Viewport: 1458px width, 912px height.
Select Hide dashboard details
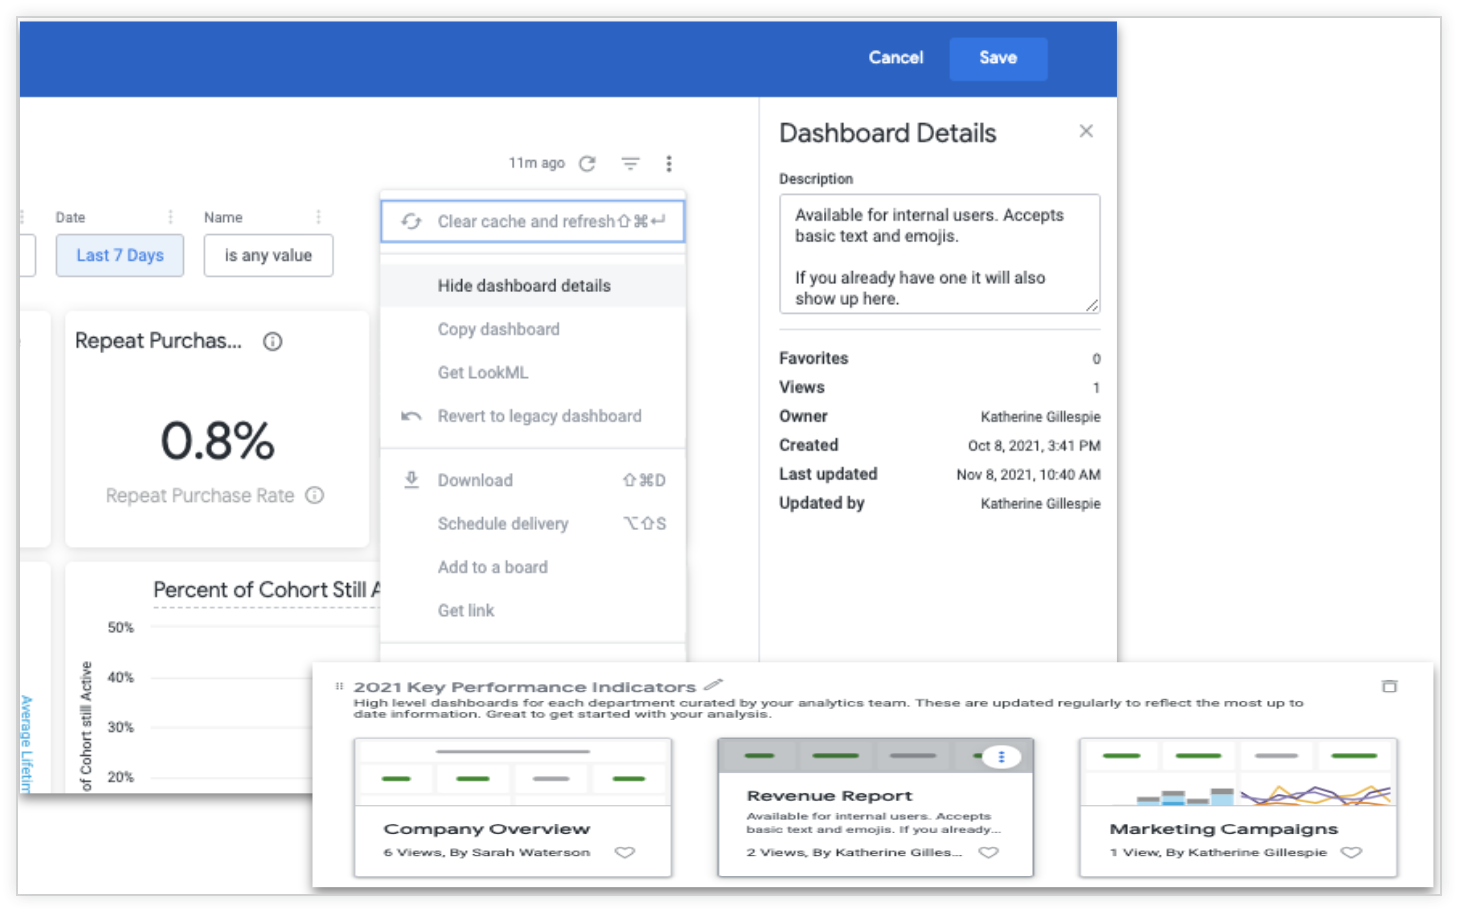tap(524, 286)
